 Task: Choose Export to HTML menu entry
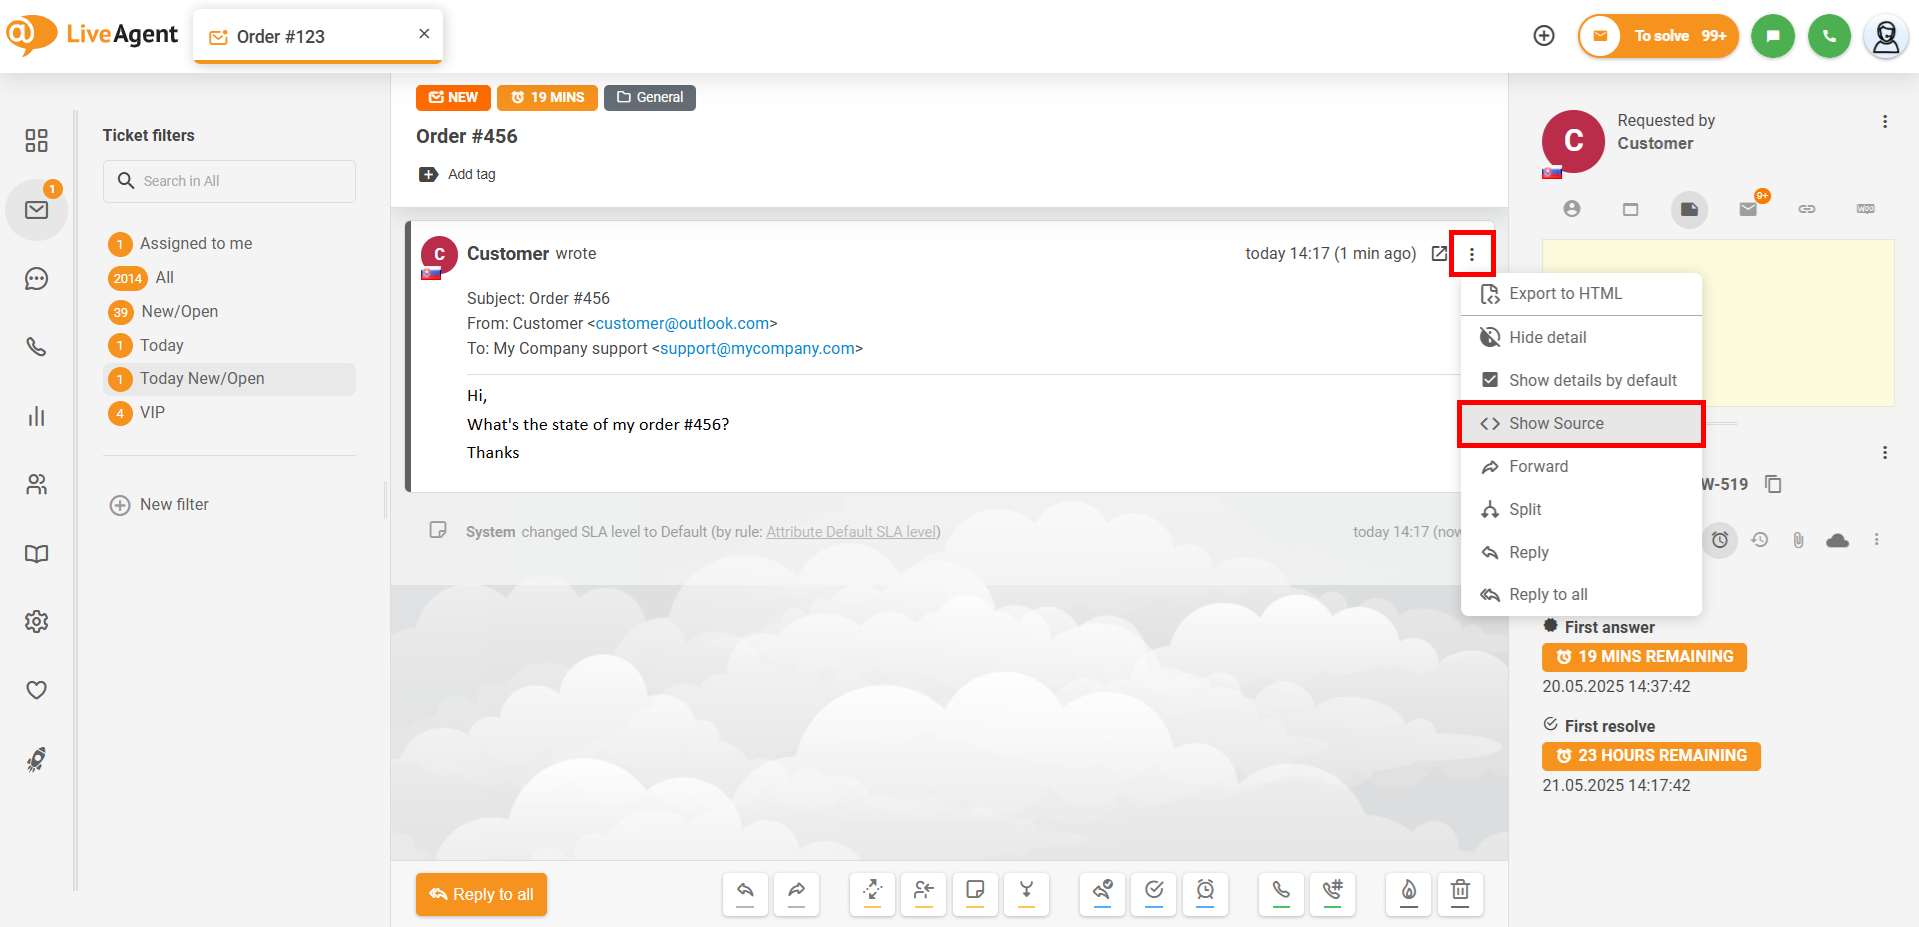(x=1565, y=293)
